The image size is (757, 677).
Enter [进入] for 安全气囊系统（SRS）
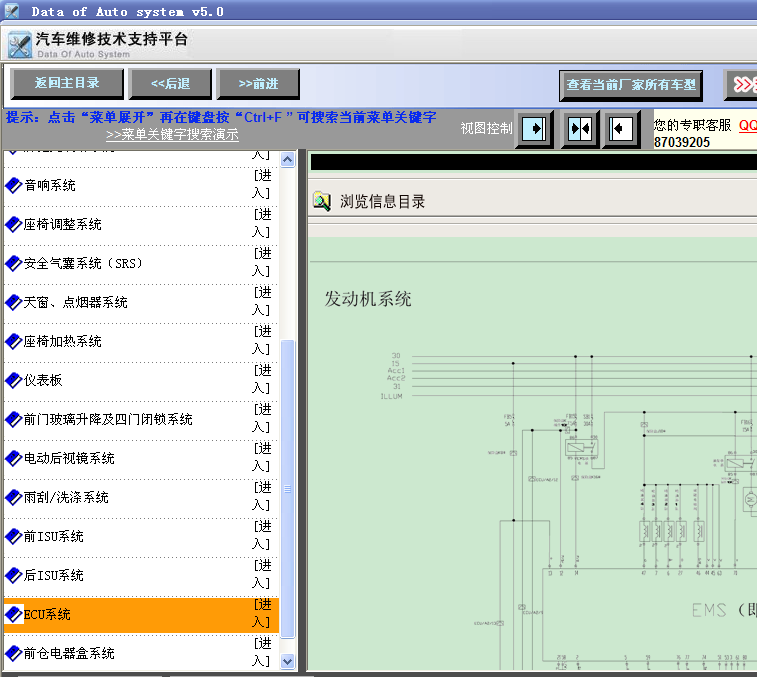(x=262, y=263)
